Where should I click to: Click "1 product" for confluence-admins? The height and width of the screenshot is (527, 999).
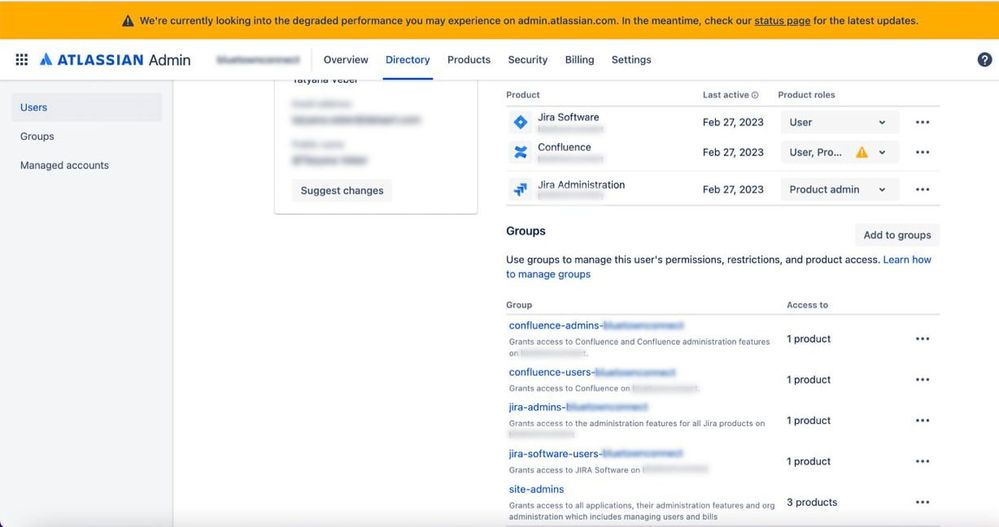click(809, 339)
